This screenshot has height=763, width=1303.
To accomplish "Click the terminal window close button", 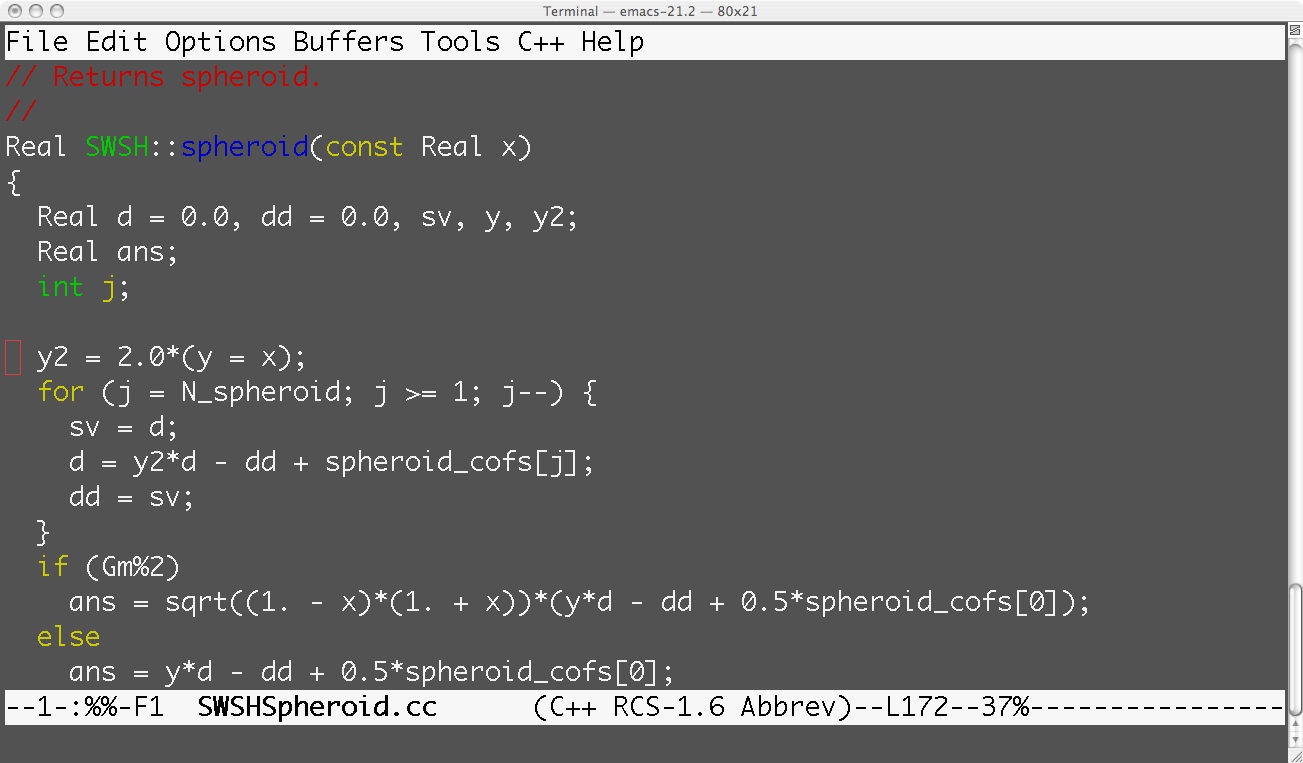I will (x=14, y=11).
